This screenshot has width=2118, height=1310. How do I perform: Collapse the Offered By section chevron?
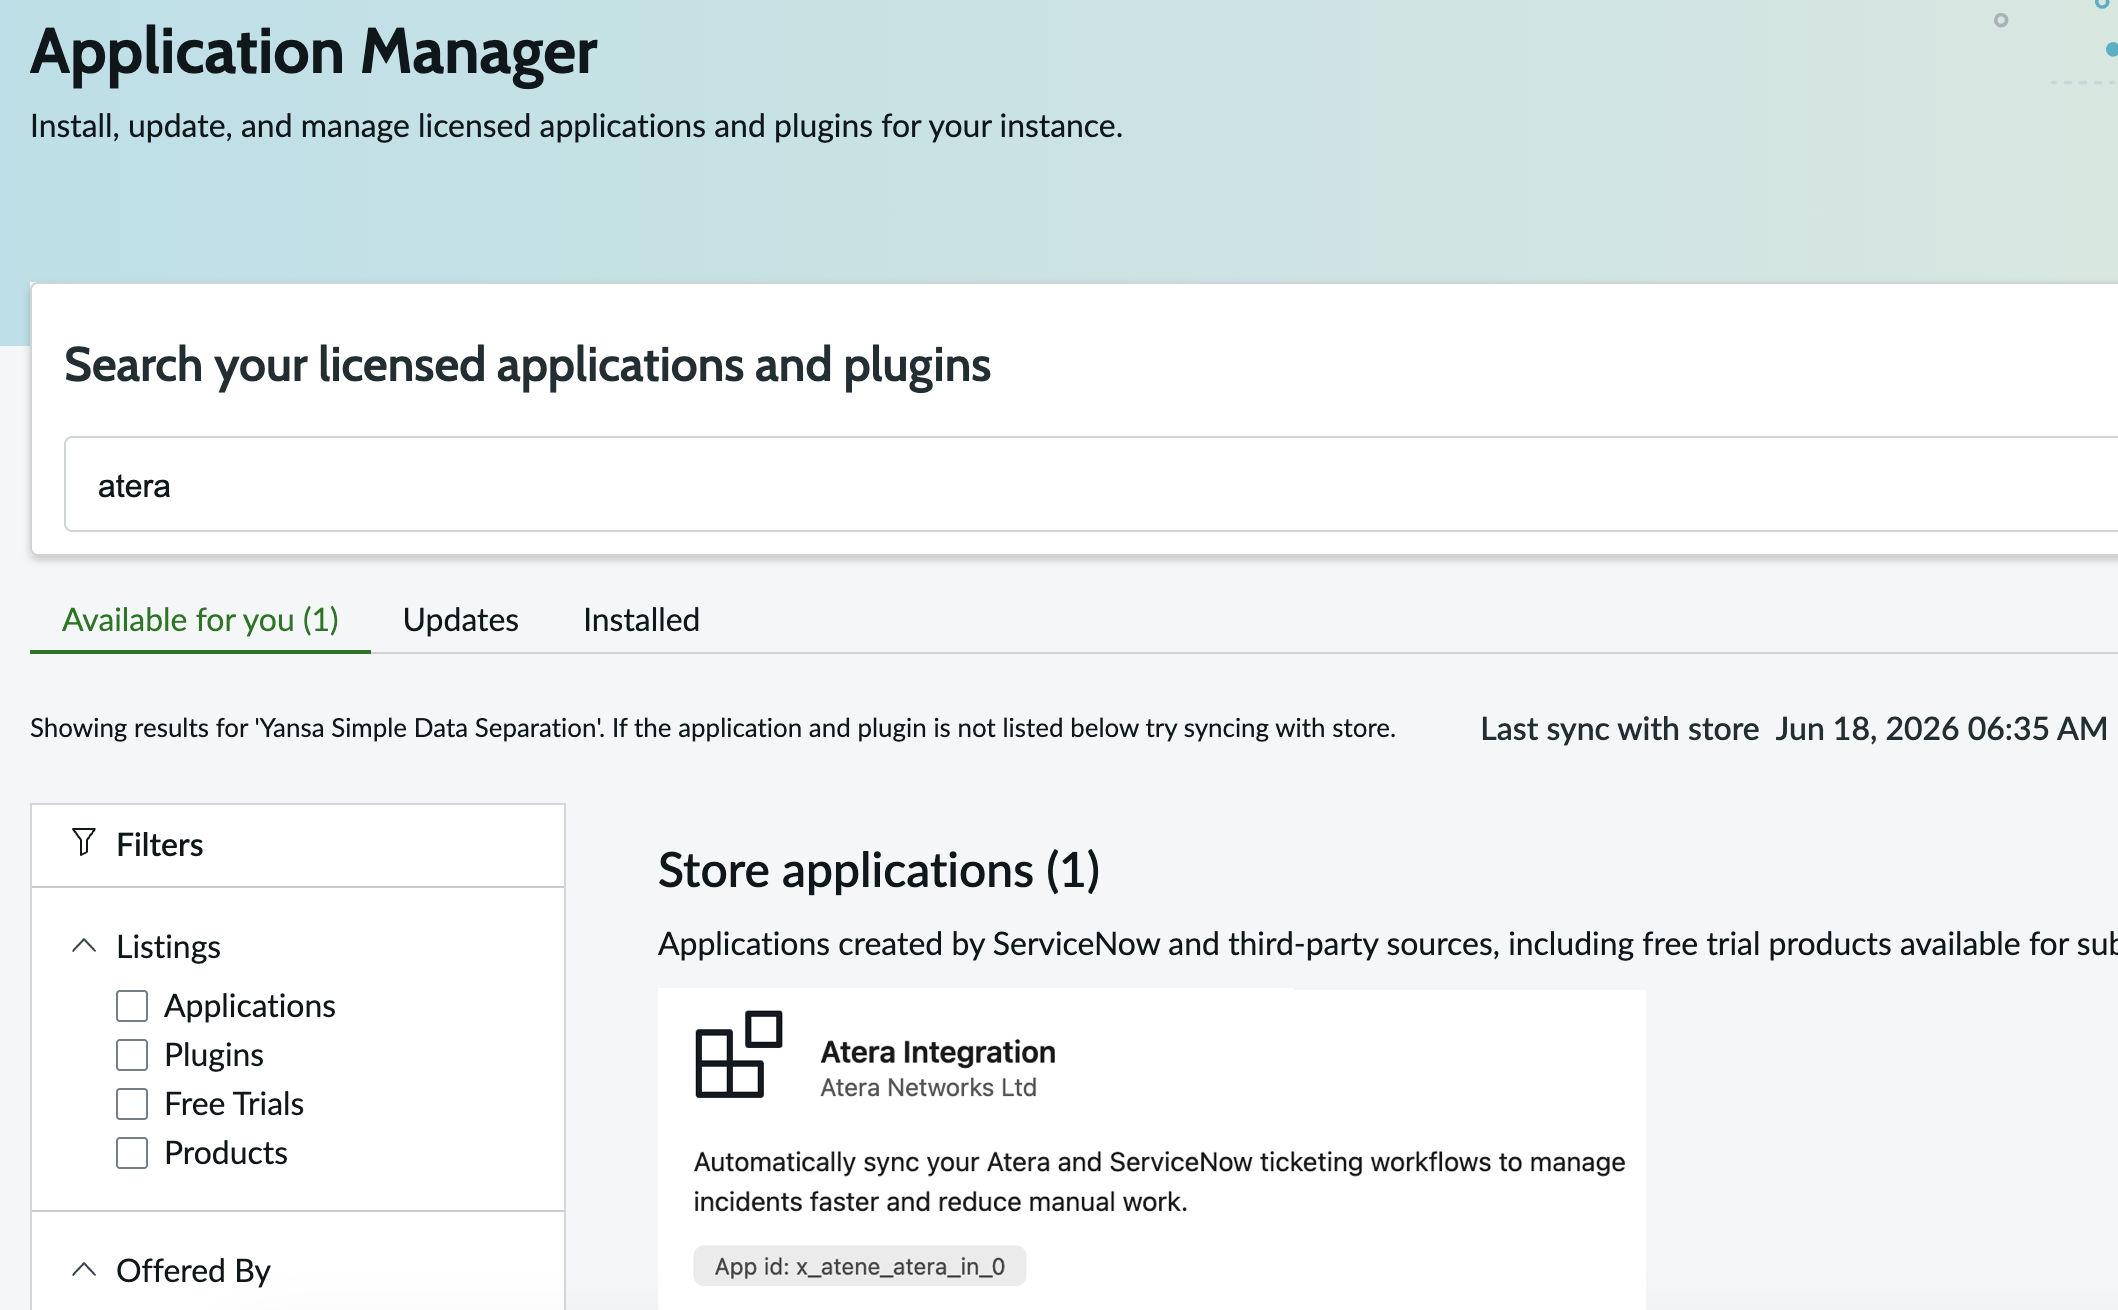point(85,1270)
